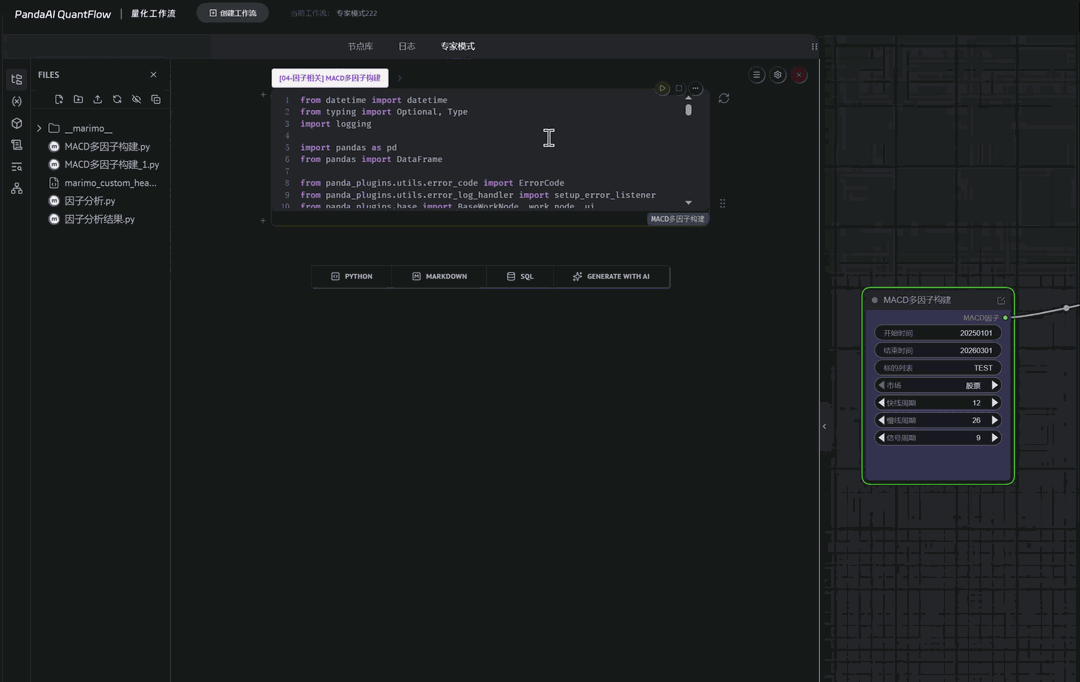Image resolution: width=1080 pixels, height=682 pixels.
Task: Collapse the side panel via left chevron handle
Action: (x=824, y=426)
